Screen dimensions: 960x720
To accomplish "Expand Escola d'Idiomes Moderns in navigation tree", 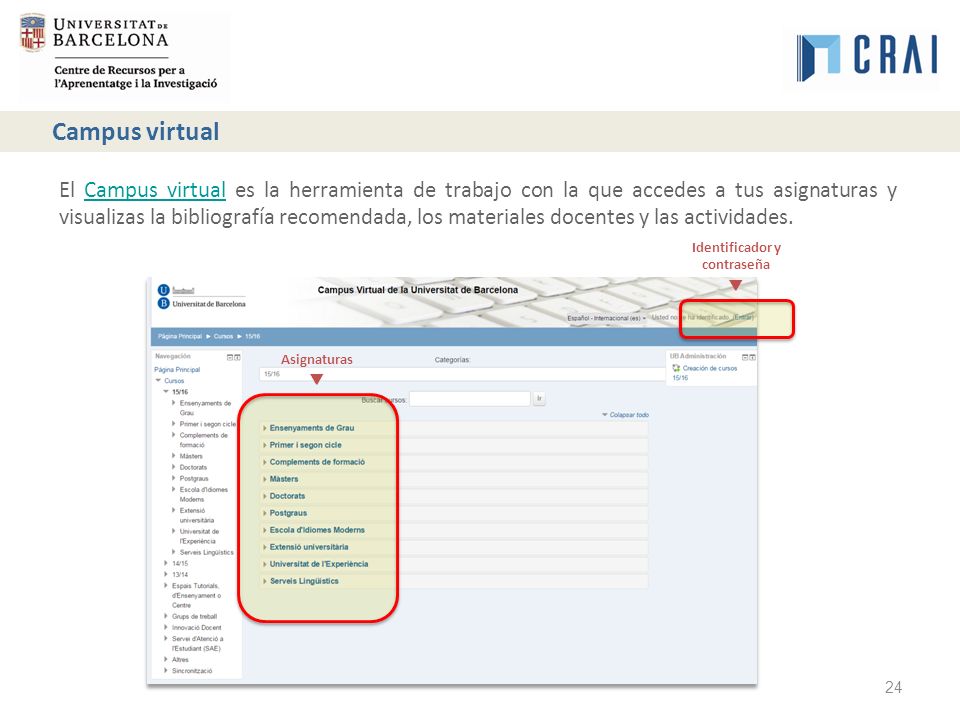I will click(174, 490).
